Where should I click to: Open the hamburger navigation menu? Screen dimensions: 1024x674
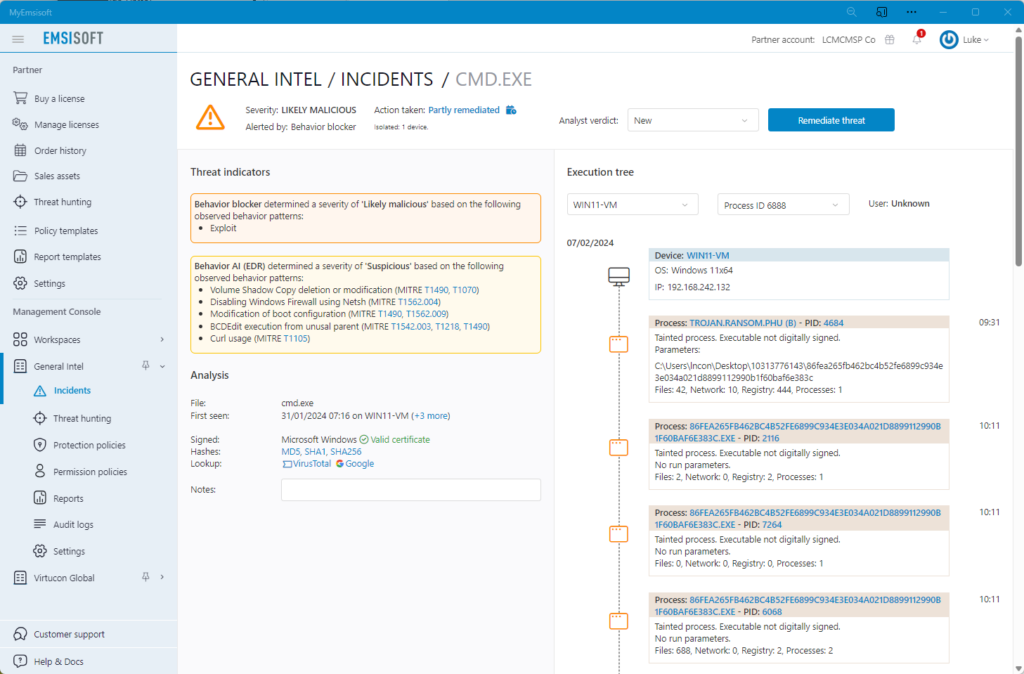[18, 39]
